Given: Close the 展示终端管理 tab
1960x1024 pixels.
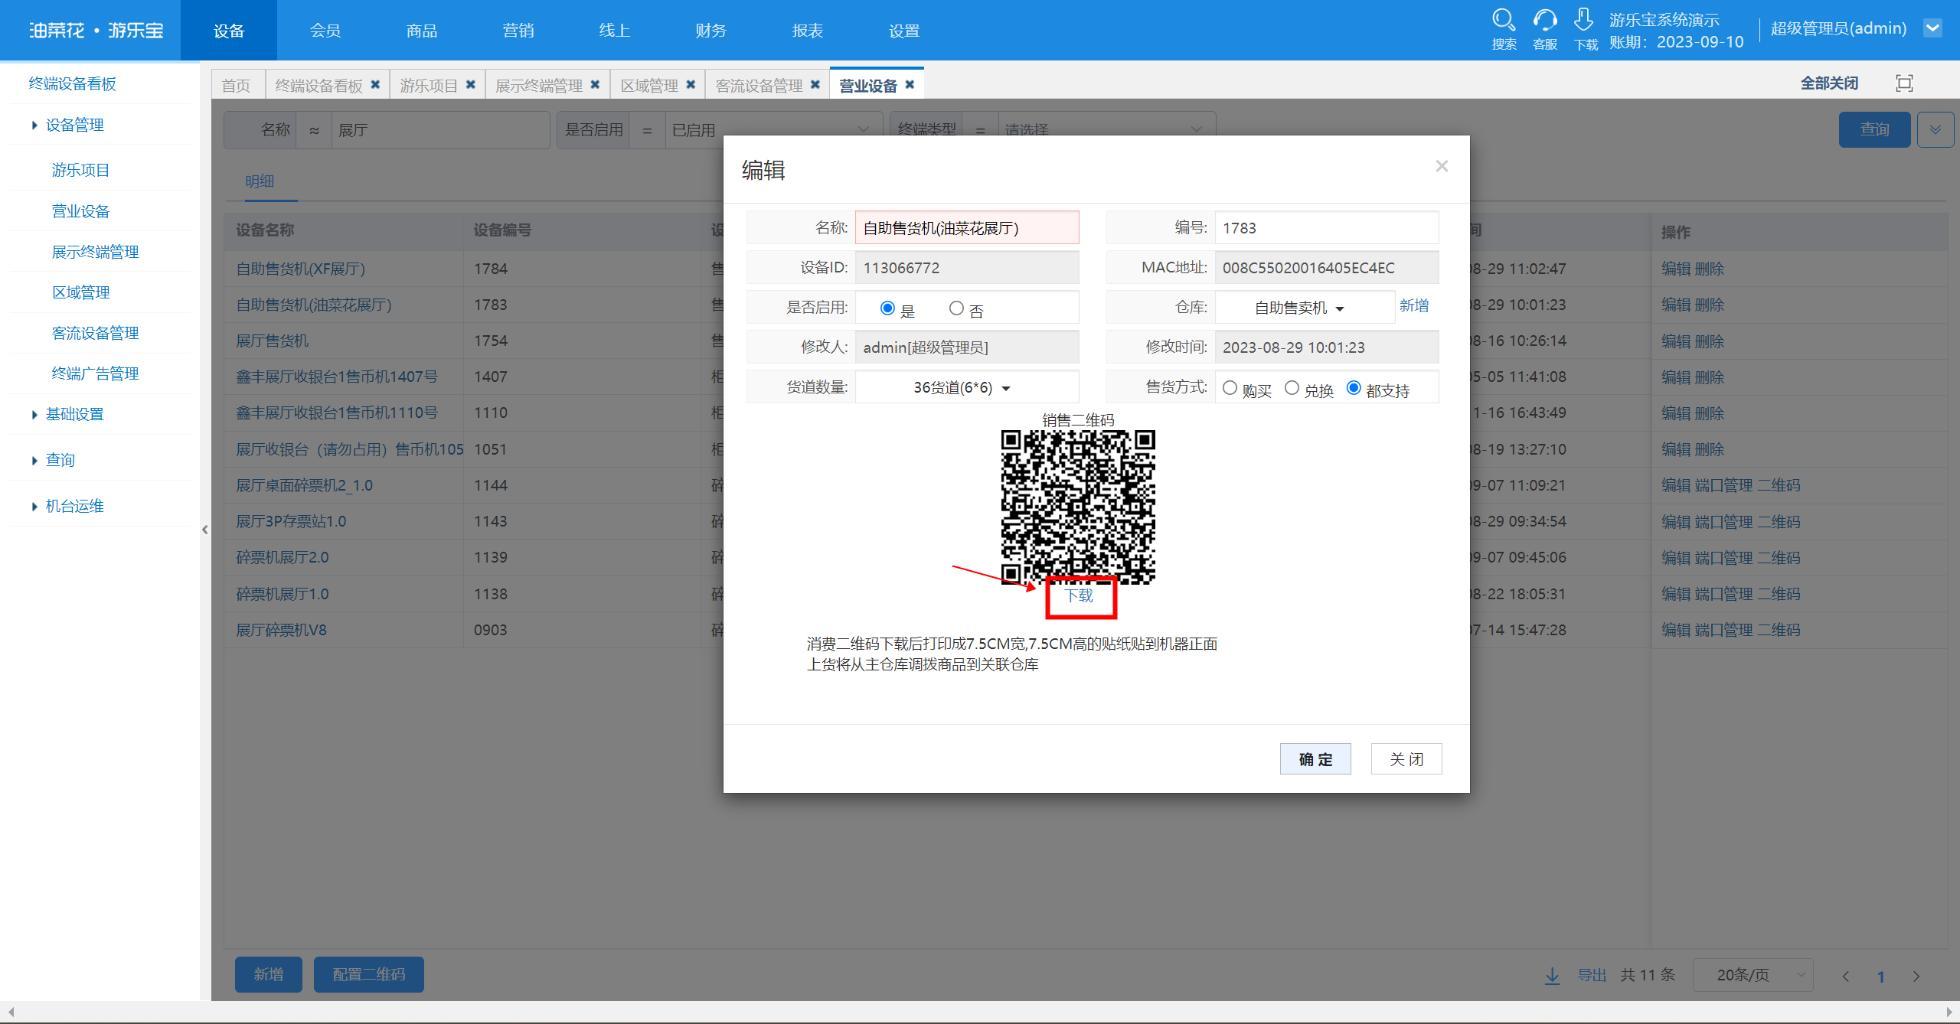Looking at the screenshot, I should (x=595, y=84).
